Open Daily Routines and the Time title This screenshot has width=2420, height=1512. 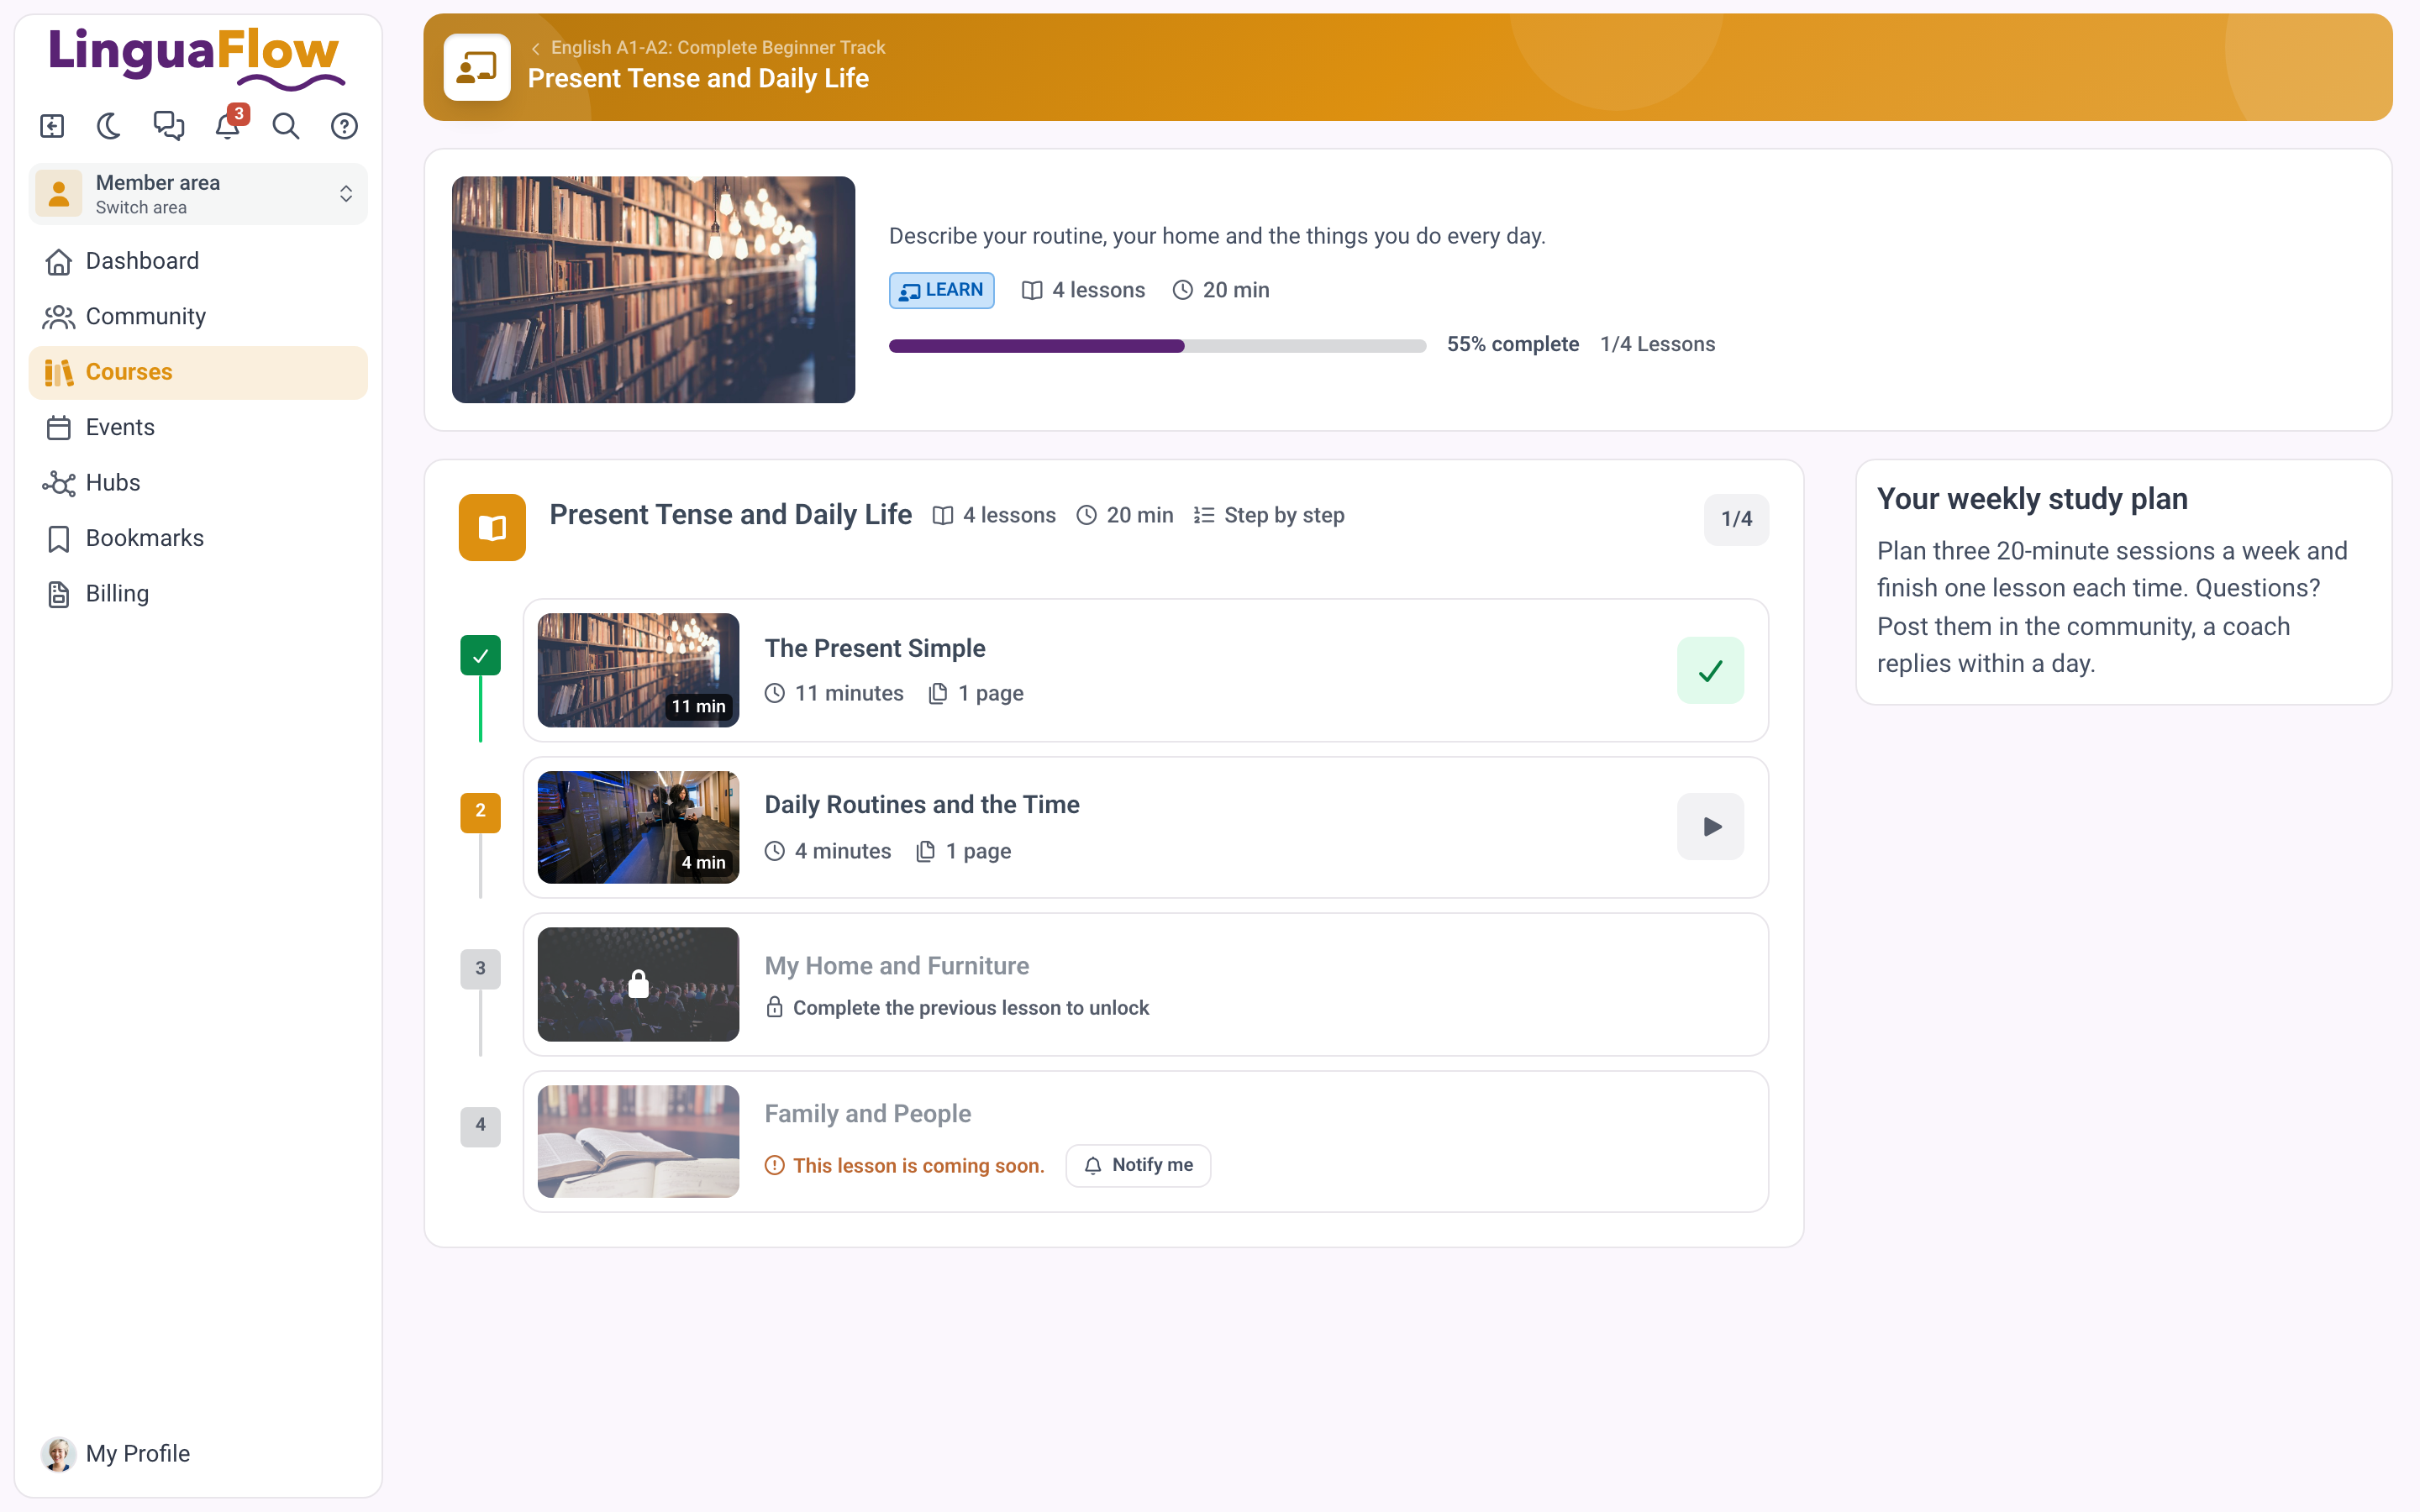coord(922,805)
